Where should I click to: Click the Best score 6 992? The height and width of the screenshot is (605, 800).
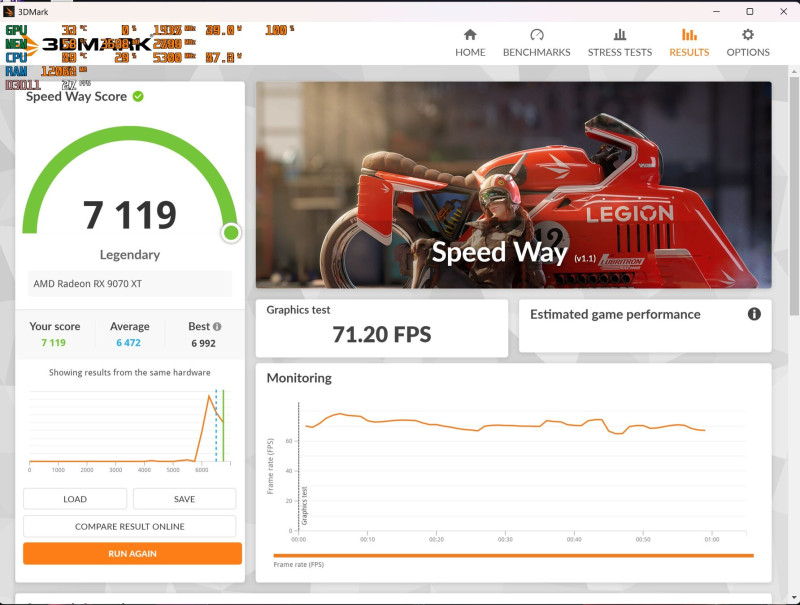[204, 343]
